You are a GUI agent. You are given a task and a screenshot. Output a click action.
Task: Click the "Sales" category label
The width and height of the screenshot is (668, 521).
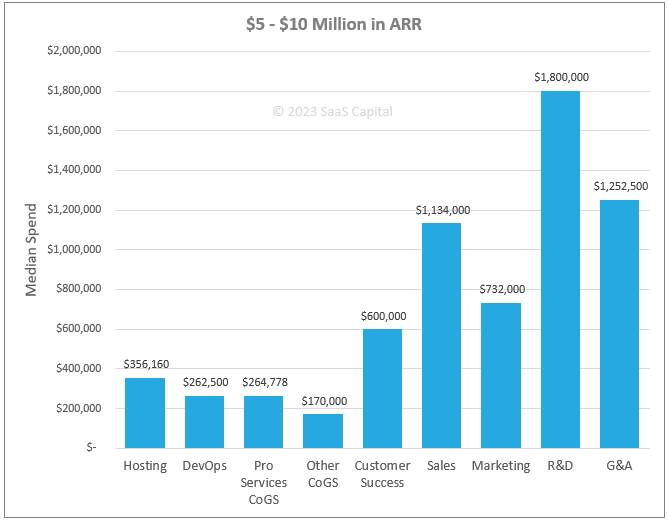pos(441,466)
